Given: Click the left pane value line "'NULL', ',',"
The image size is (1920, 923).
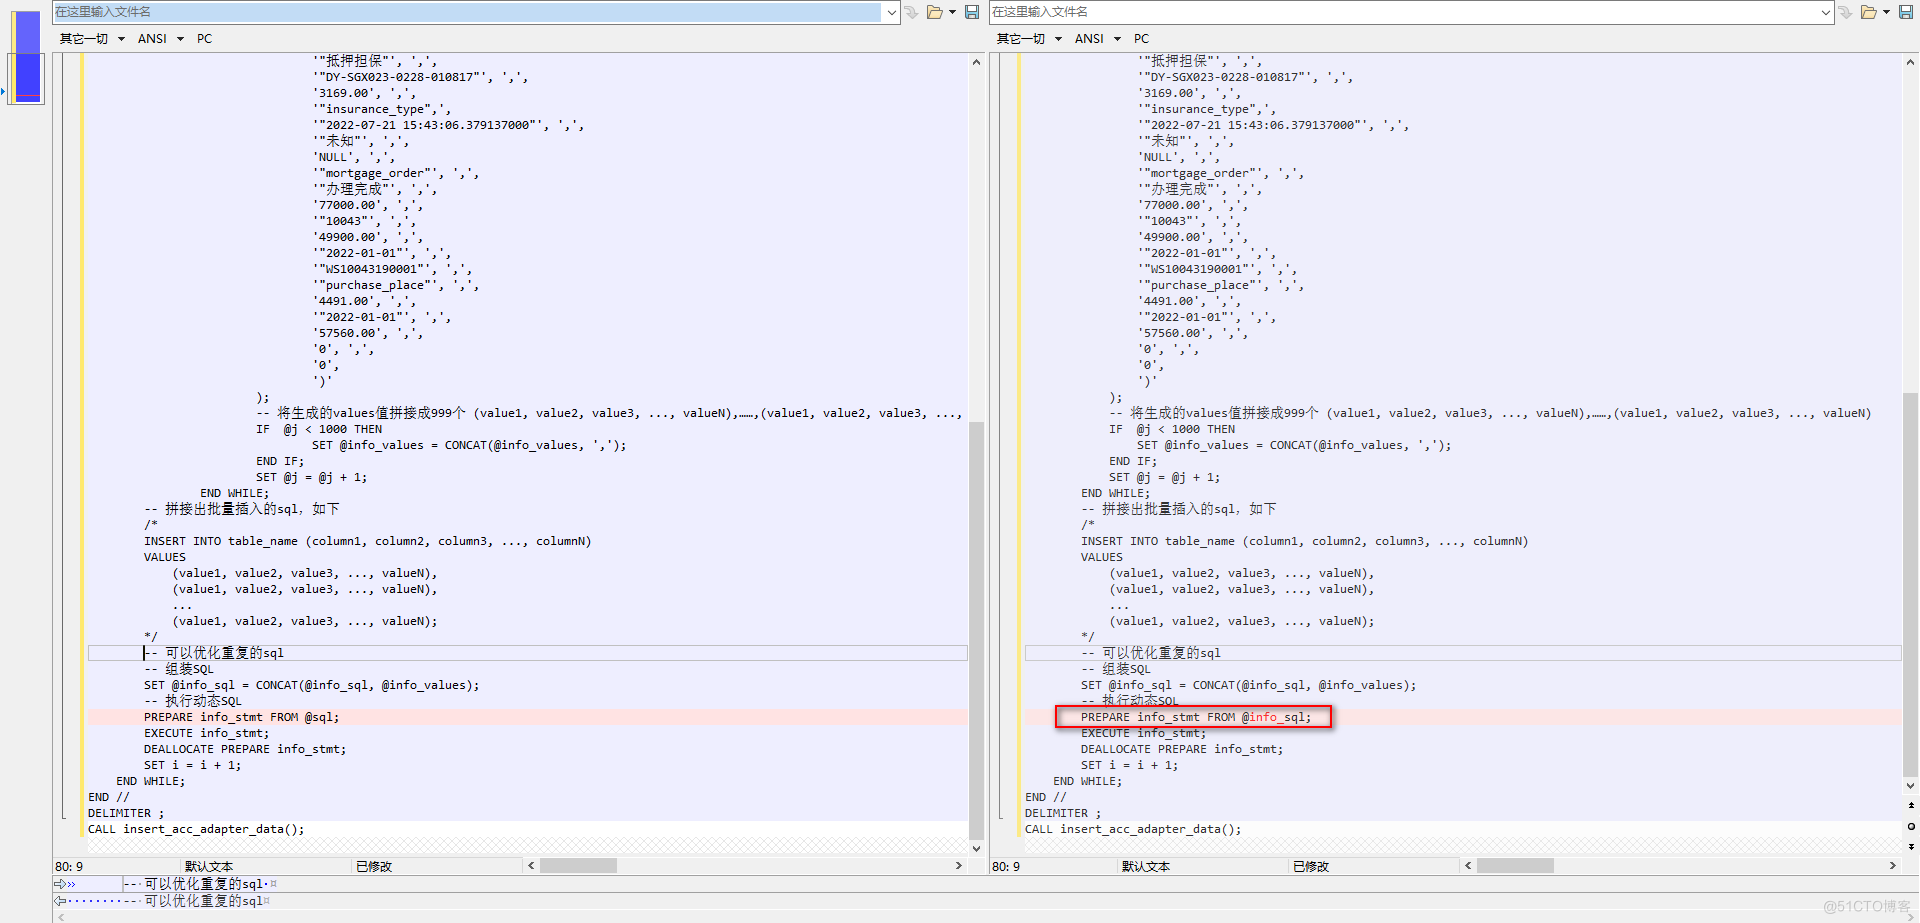Looking at the screenshot, I should (354, 157).
